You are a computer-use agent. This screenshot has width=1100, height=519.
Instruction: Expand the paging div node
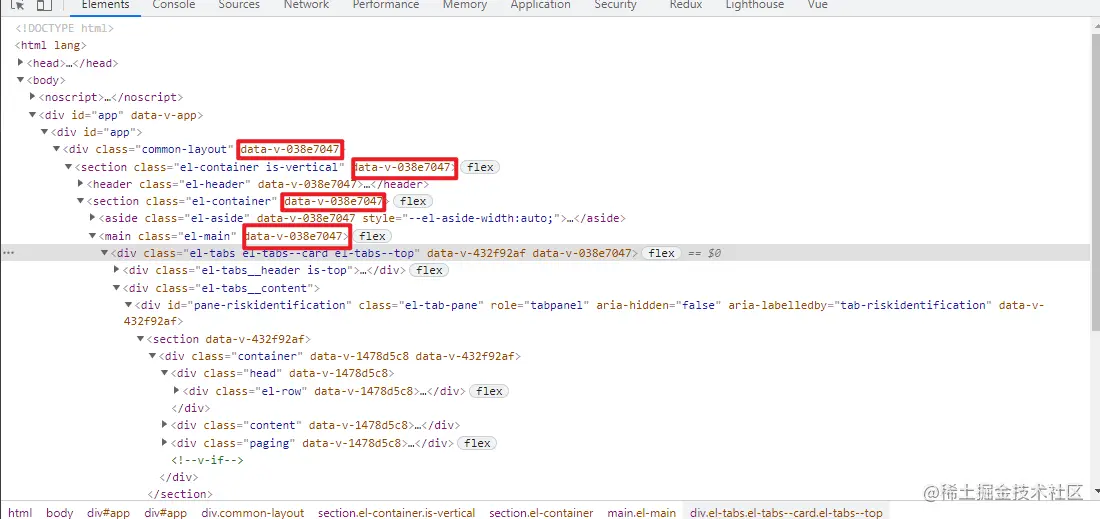tap(165, 443)
